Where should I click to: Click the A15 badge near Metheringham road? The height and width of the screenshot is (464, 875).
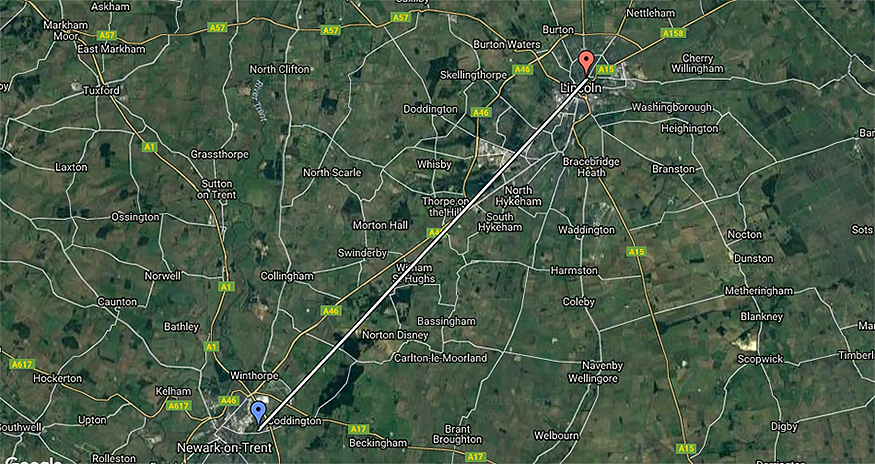pos(637,252)
